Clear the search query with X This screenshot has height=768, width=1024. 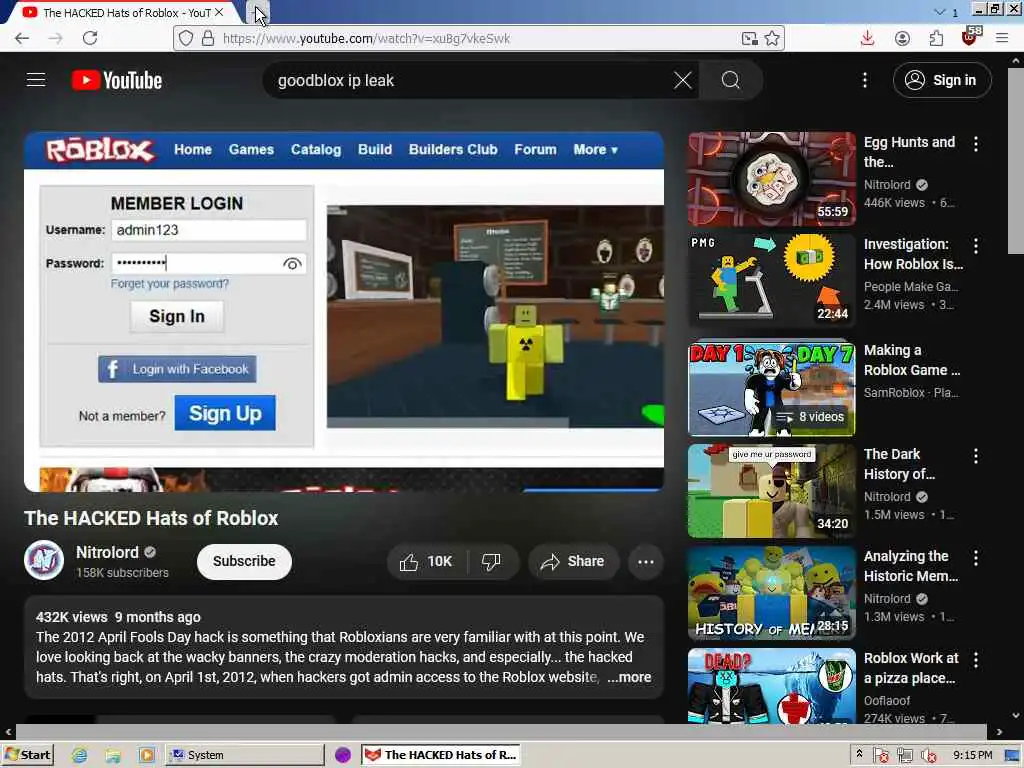pos(682,80)
